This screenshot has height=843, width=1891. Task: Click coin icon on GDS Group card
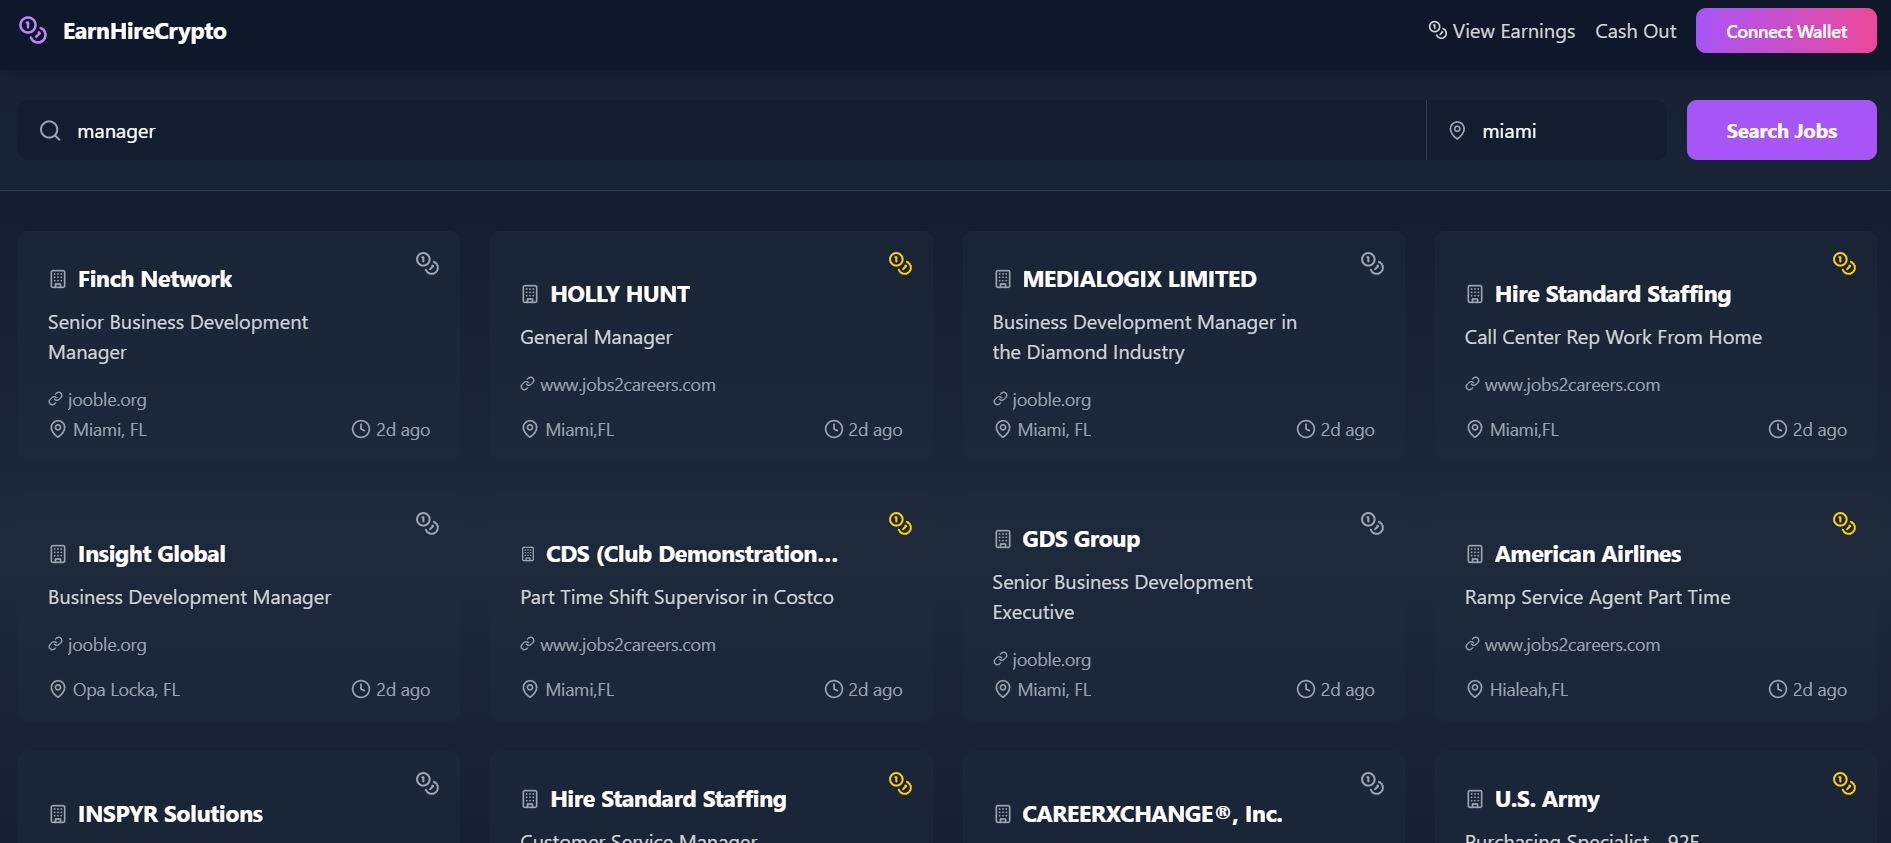[x=1372, y=523]
